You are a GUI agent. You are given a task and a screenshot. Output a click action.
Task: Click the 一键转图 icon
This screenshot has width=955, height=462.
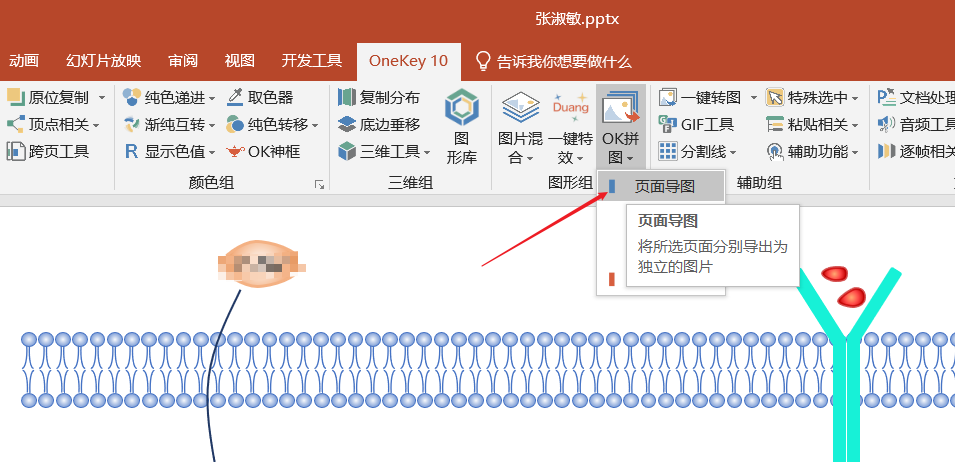(668, 97)
